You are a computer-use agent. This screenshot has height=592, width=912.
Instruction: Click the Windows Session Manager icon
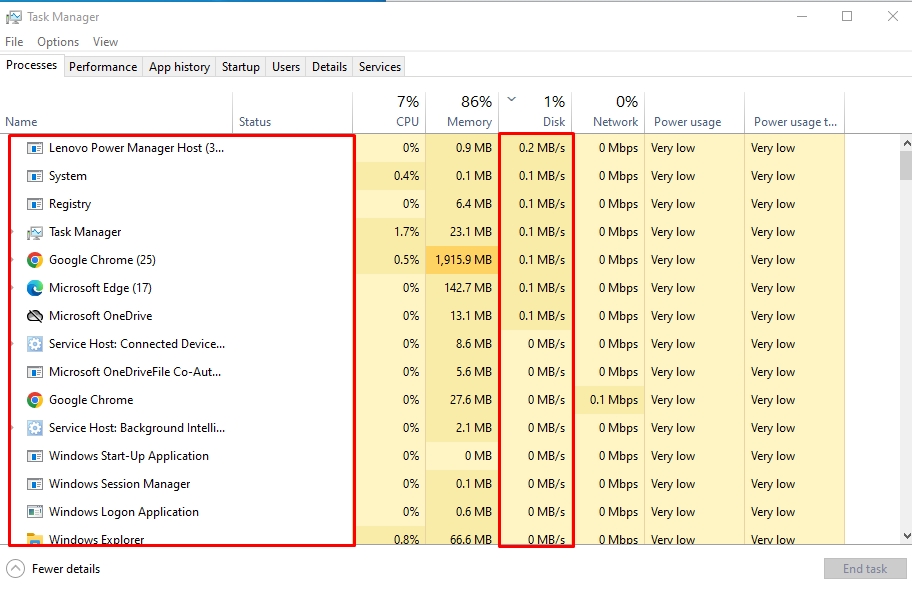(x=35, y=484)
